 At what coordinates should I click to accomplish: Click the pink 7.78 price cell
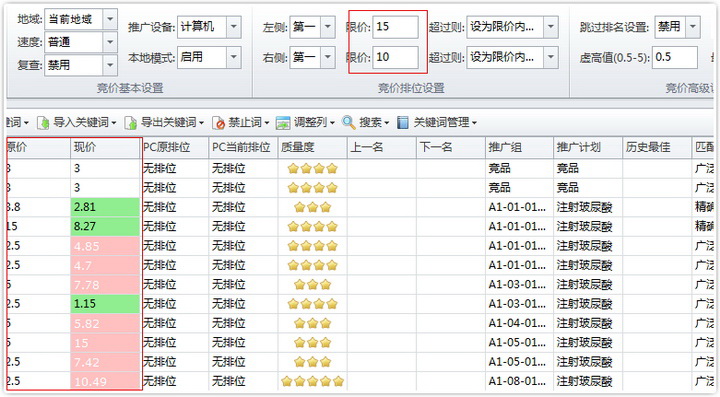[105, 285]
